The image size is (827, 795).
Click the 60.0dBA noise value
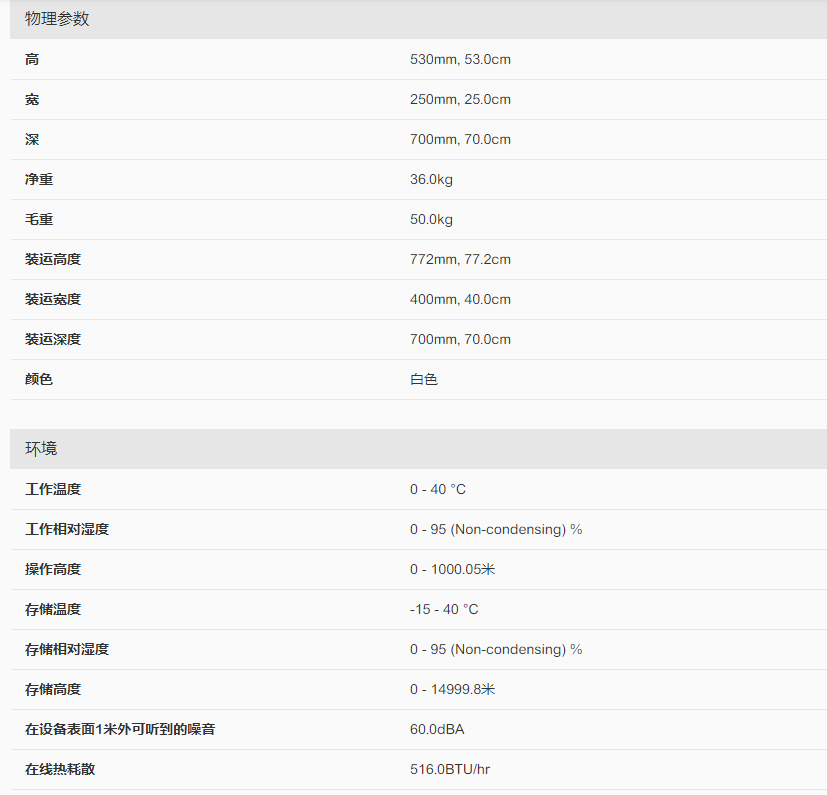coord(437,730)
